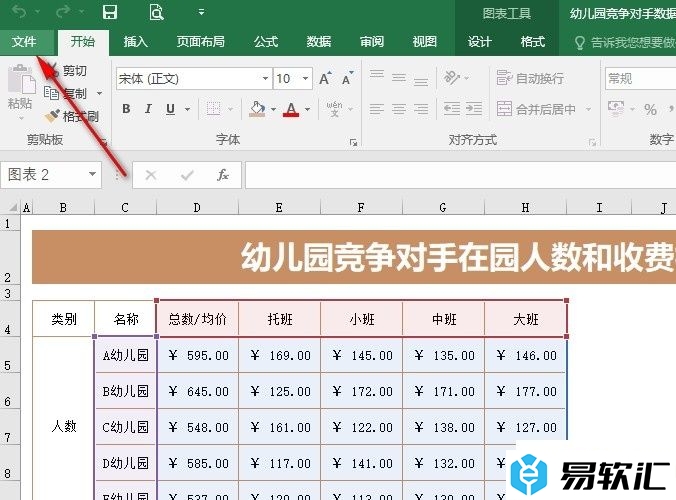Toggle Underline formatting

point(171,109)
